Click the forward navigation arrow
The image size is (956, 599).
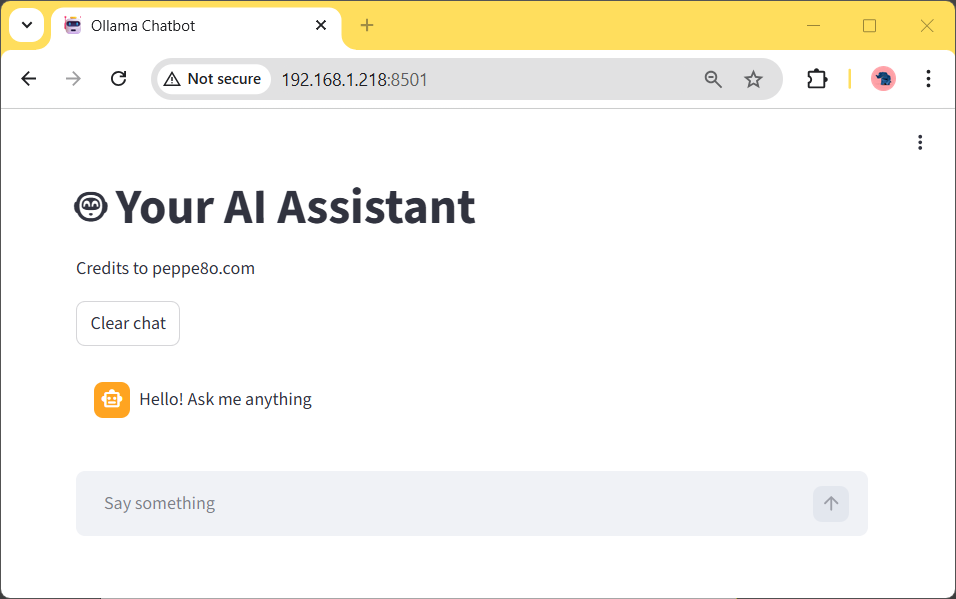(x=73, y=78)
